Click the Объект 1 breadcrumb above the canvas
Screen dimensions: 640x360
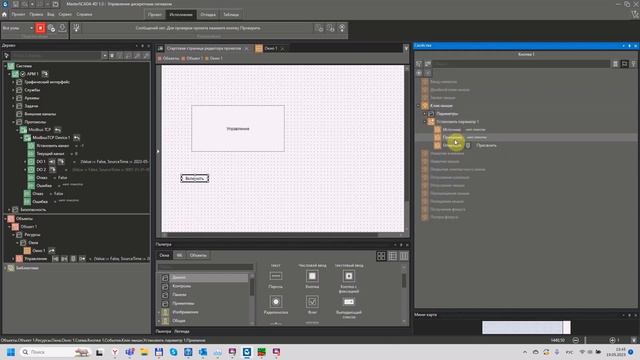[195, 58]
